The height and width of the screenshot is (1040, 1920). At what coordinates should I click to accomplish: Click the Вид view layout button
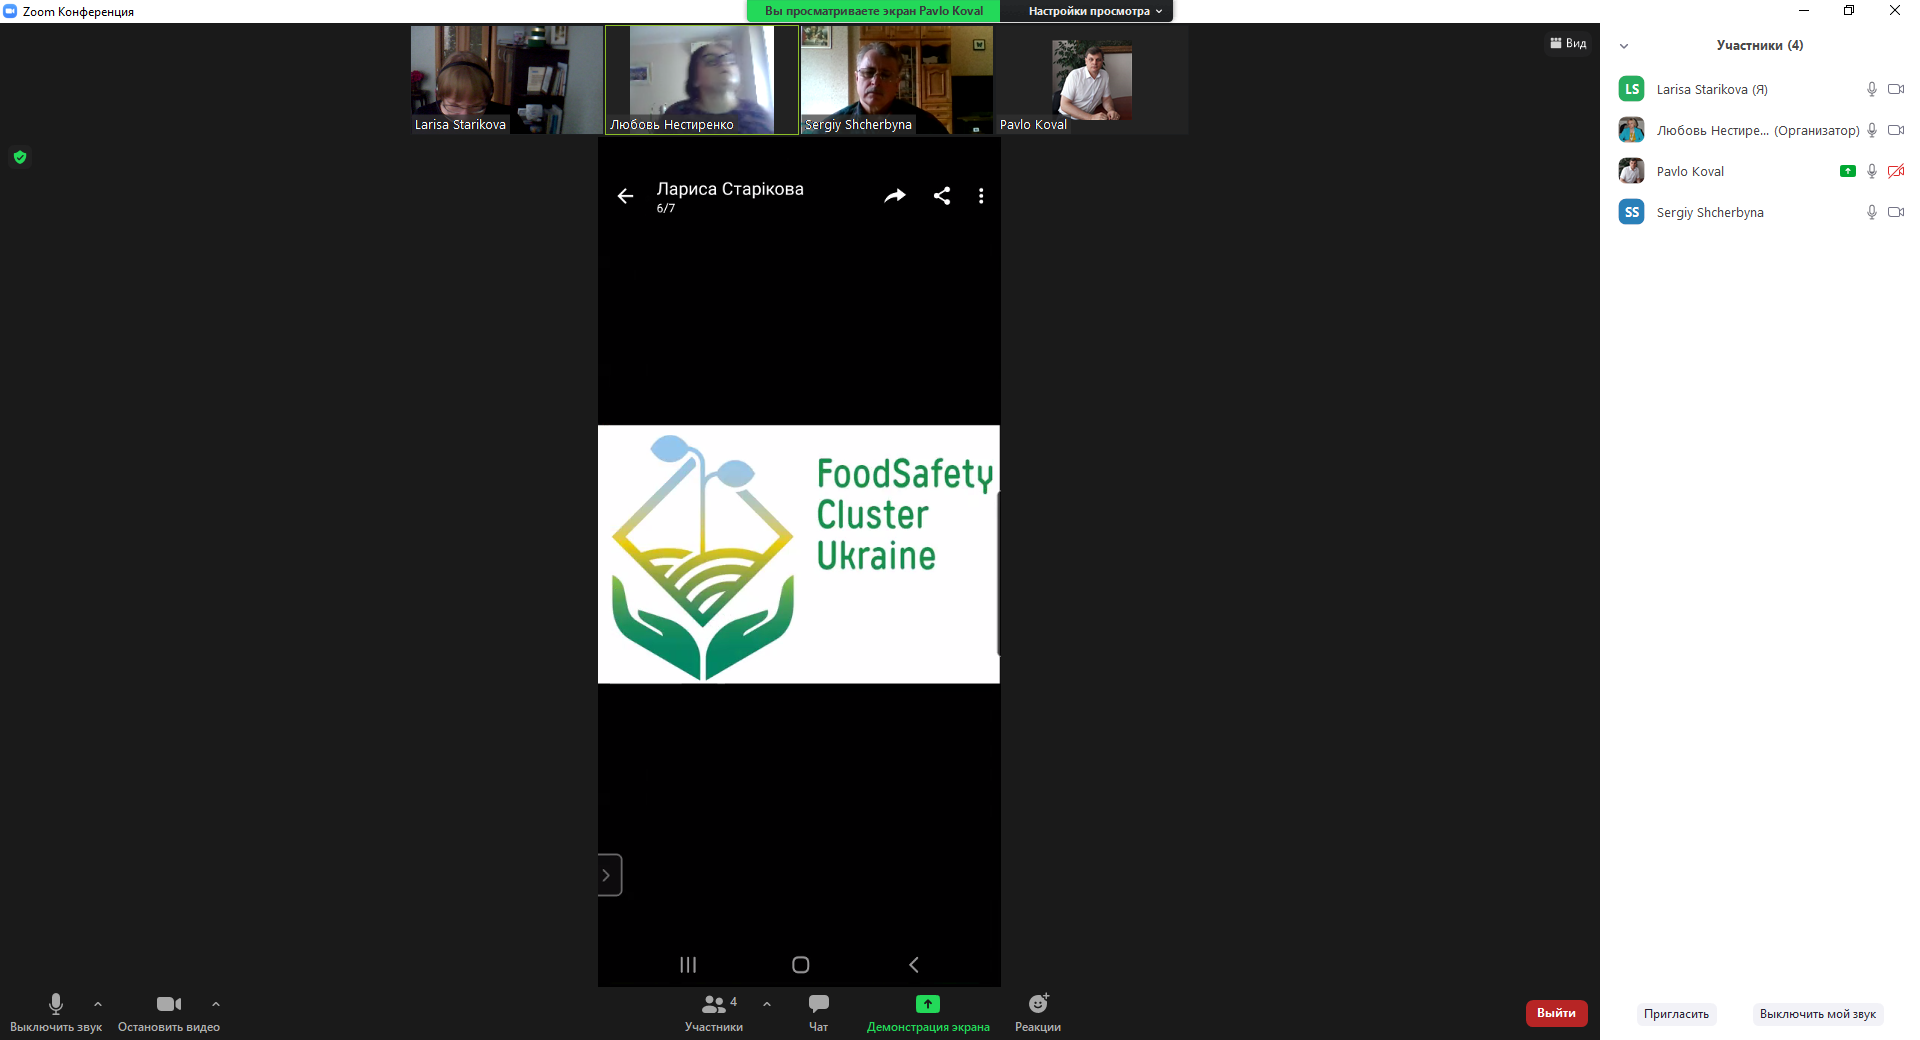point(1568,43)
